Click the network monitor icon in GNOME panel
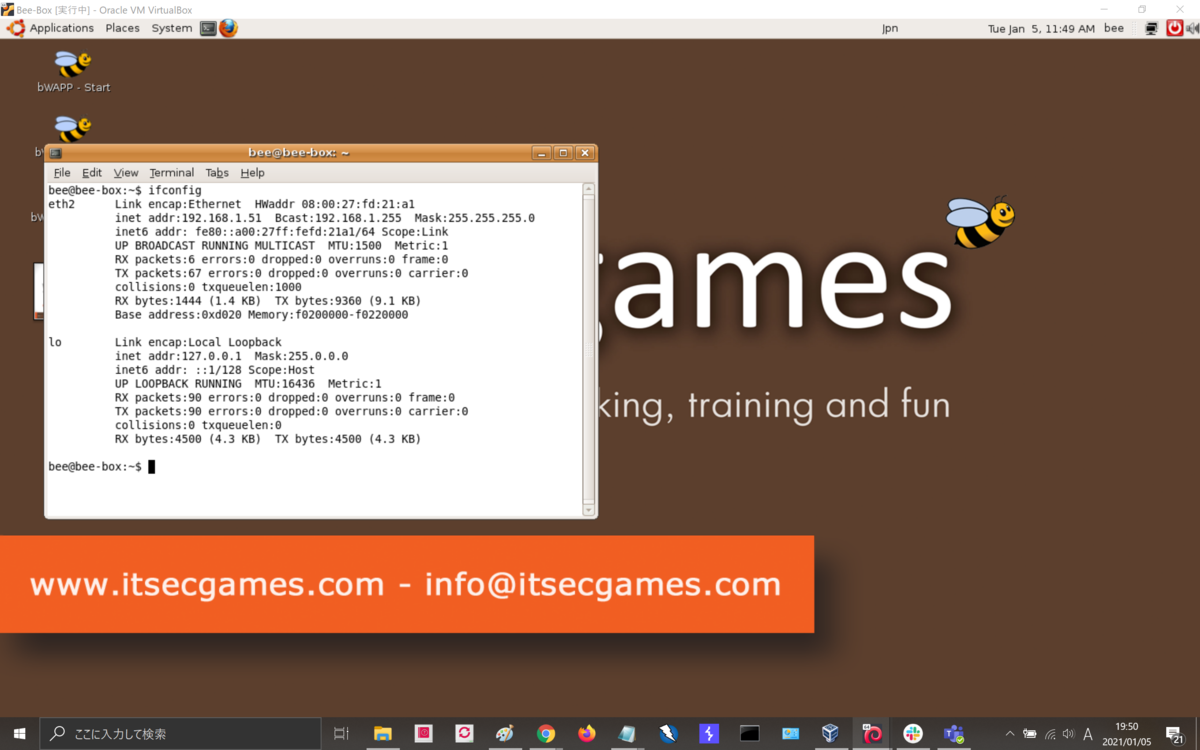The image size is (1200, 750). click(x=1152, y=28)
